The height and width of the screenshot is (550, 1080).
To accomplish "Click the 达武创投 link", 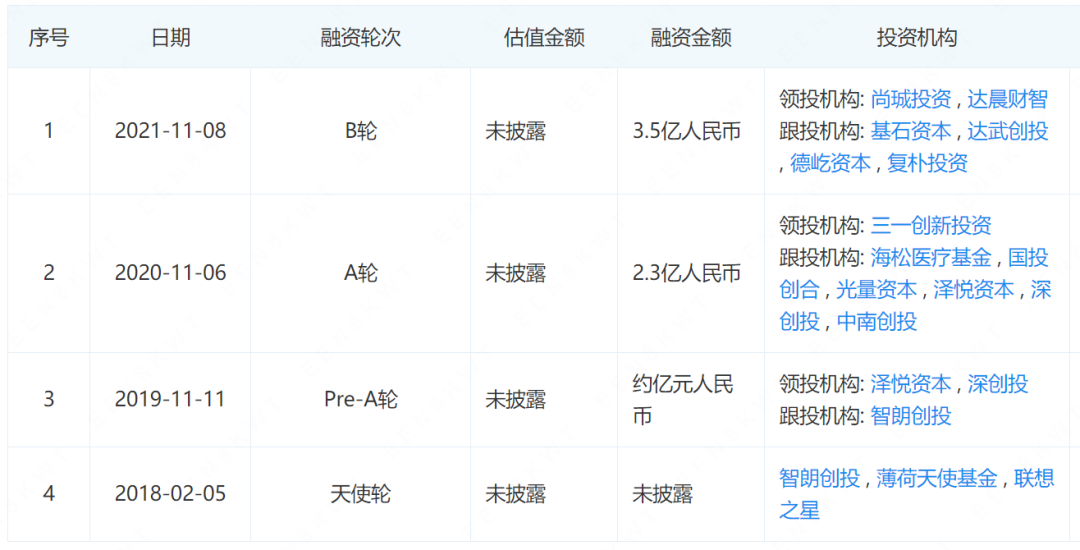I will point(1007,131).
